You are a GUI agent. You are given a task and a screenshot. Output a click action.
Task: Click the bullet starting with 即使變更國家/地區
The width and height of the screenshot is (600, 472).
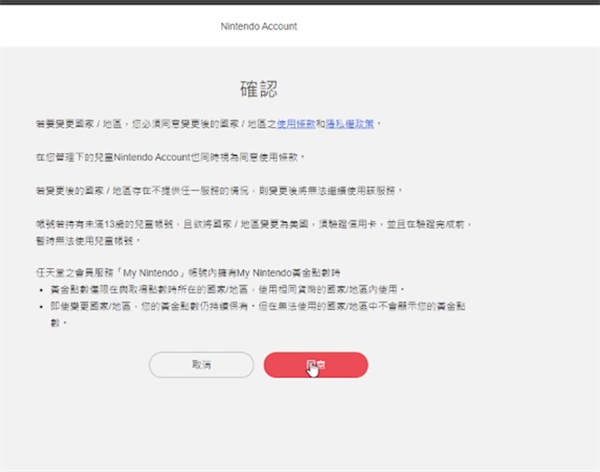[258, 314]
